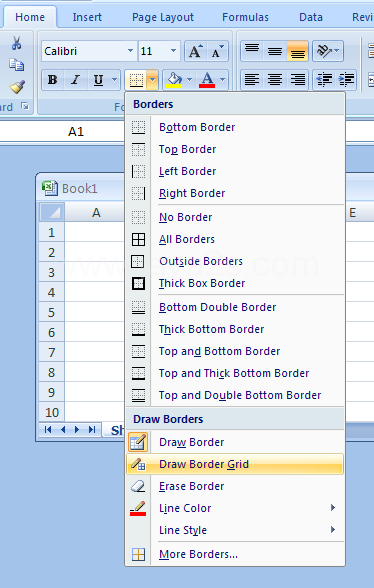Screen dimensions: 374x588
Task: Apply the Fill Color paint bucket
Action: 174,80
